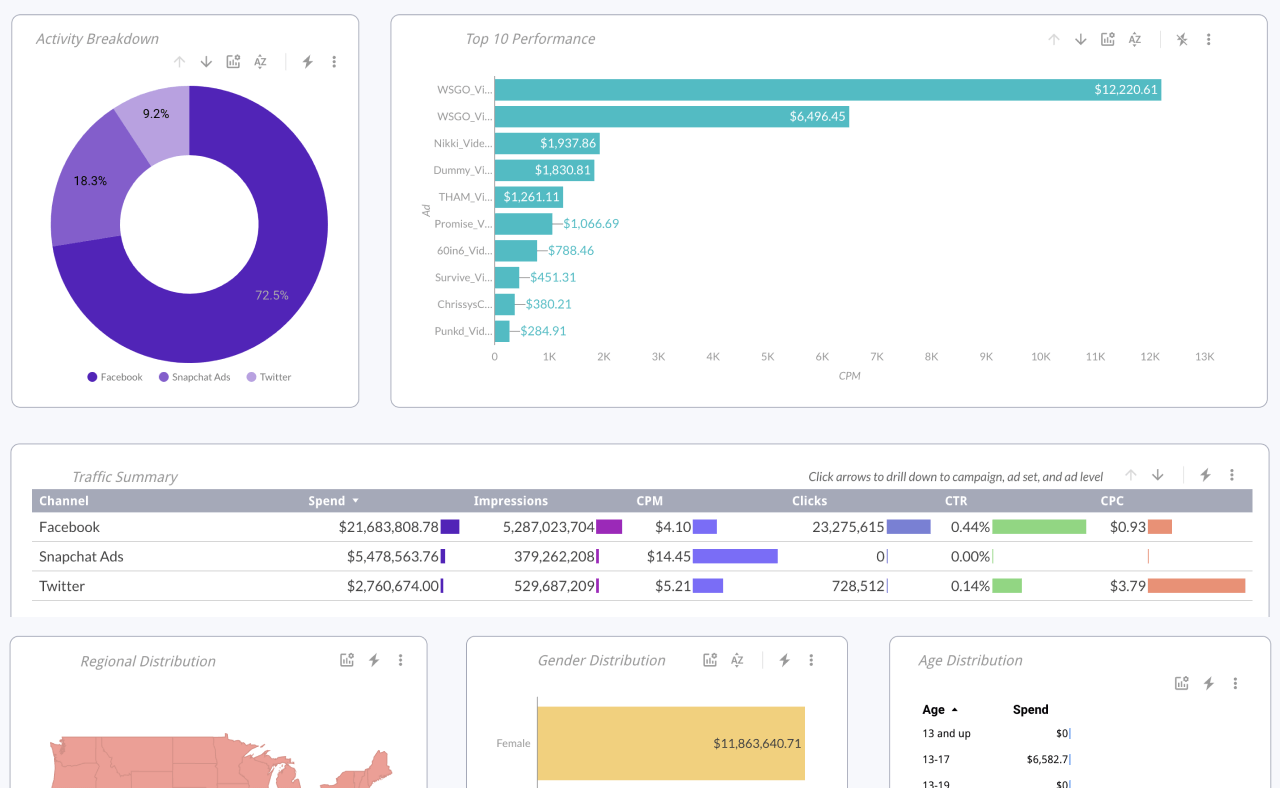Open chart settings icon in Activity Breakdown
The height and width of the screenshot is (788, 1280).
(x=233, y=62)
